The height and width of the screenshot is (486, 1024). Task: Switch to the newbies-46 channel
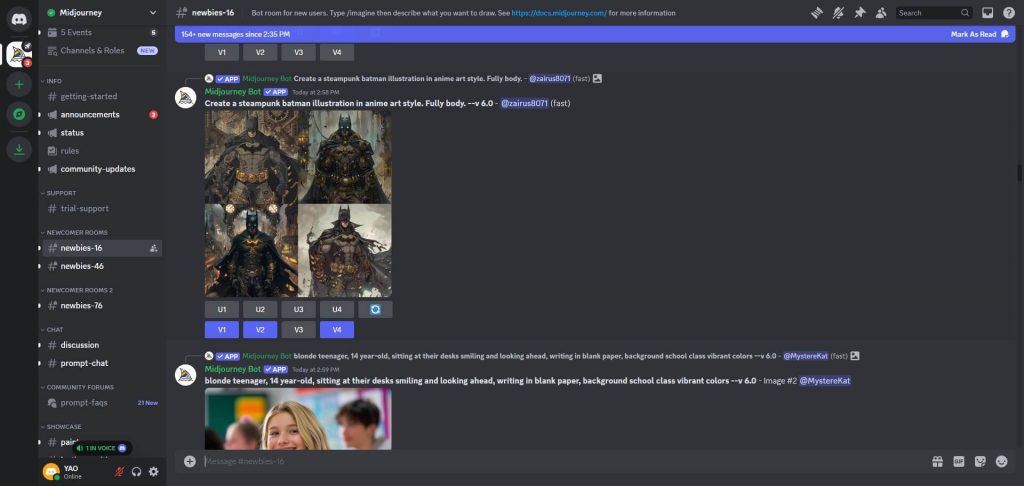82,266
